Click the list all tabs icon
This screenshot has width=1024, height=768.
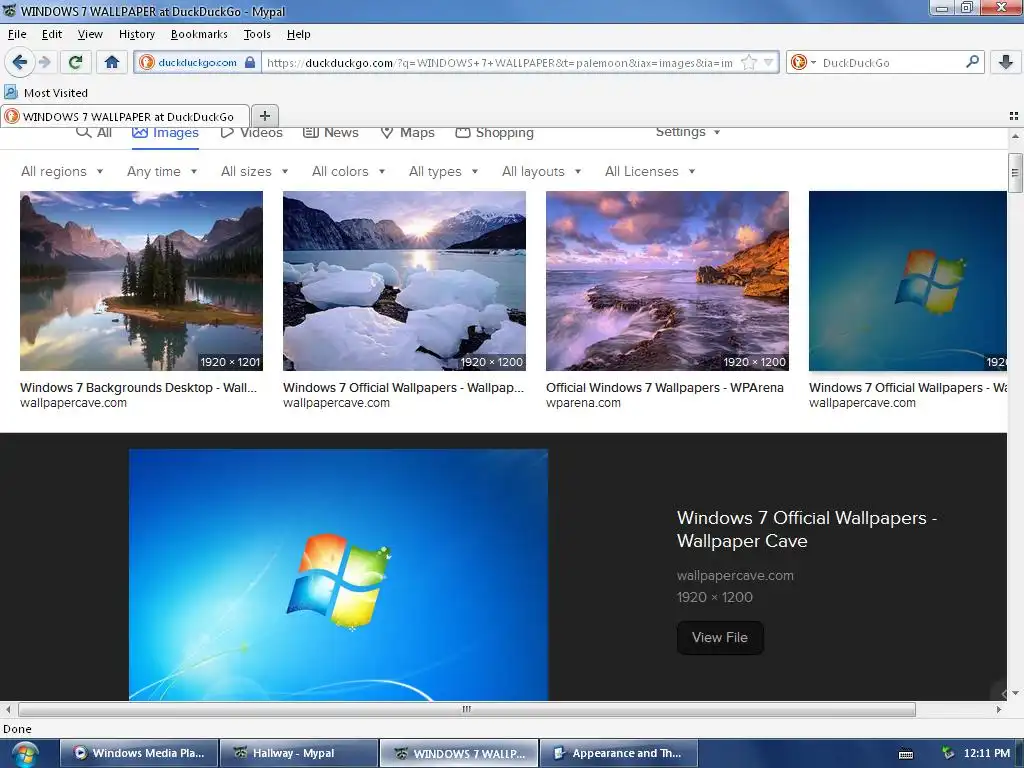1014,116
